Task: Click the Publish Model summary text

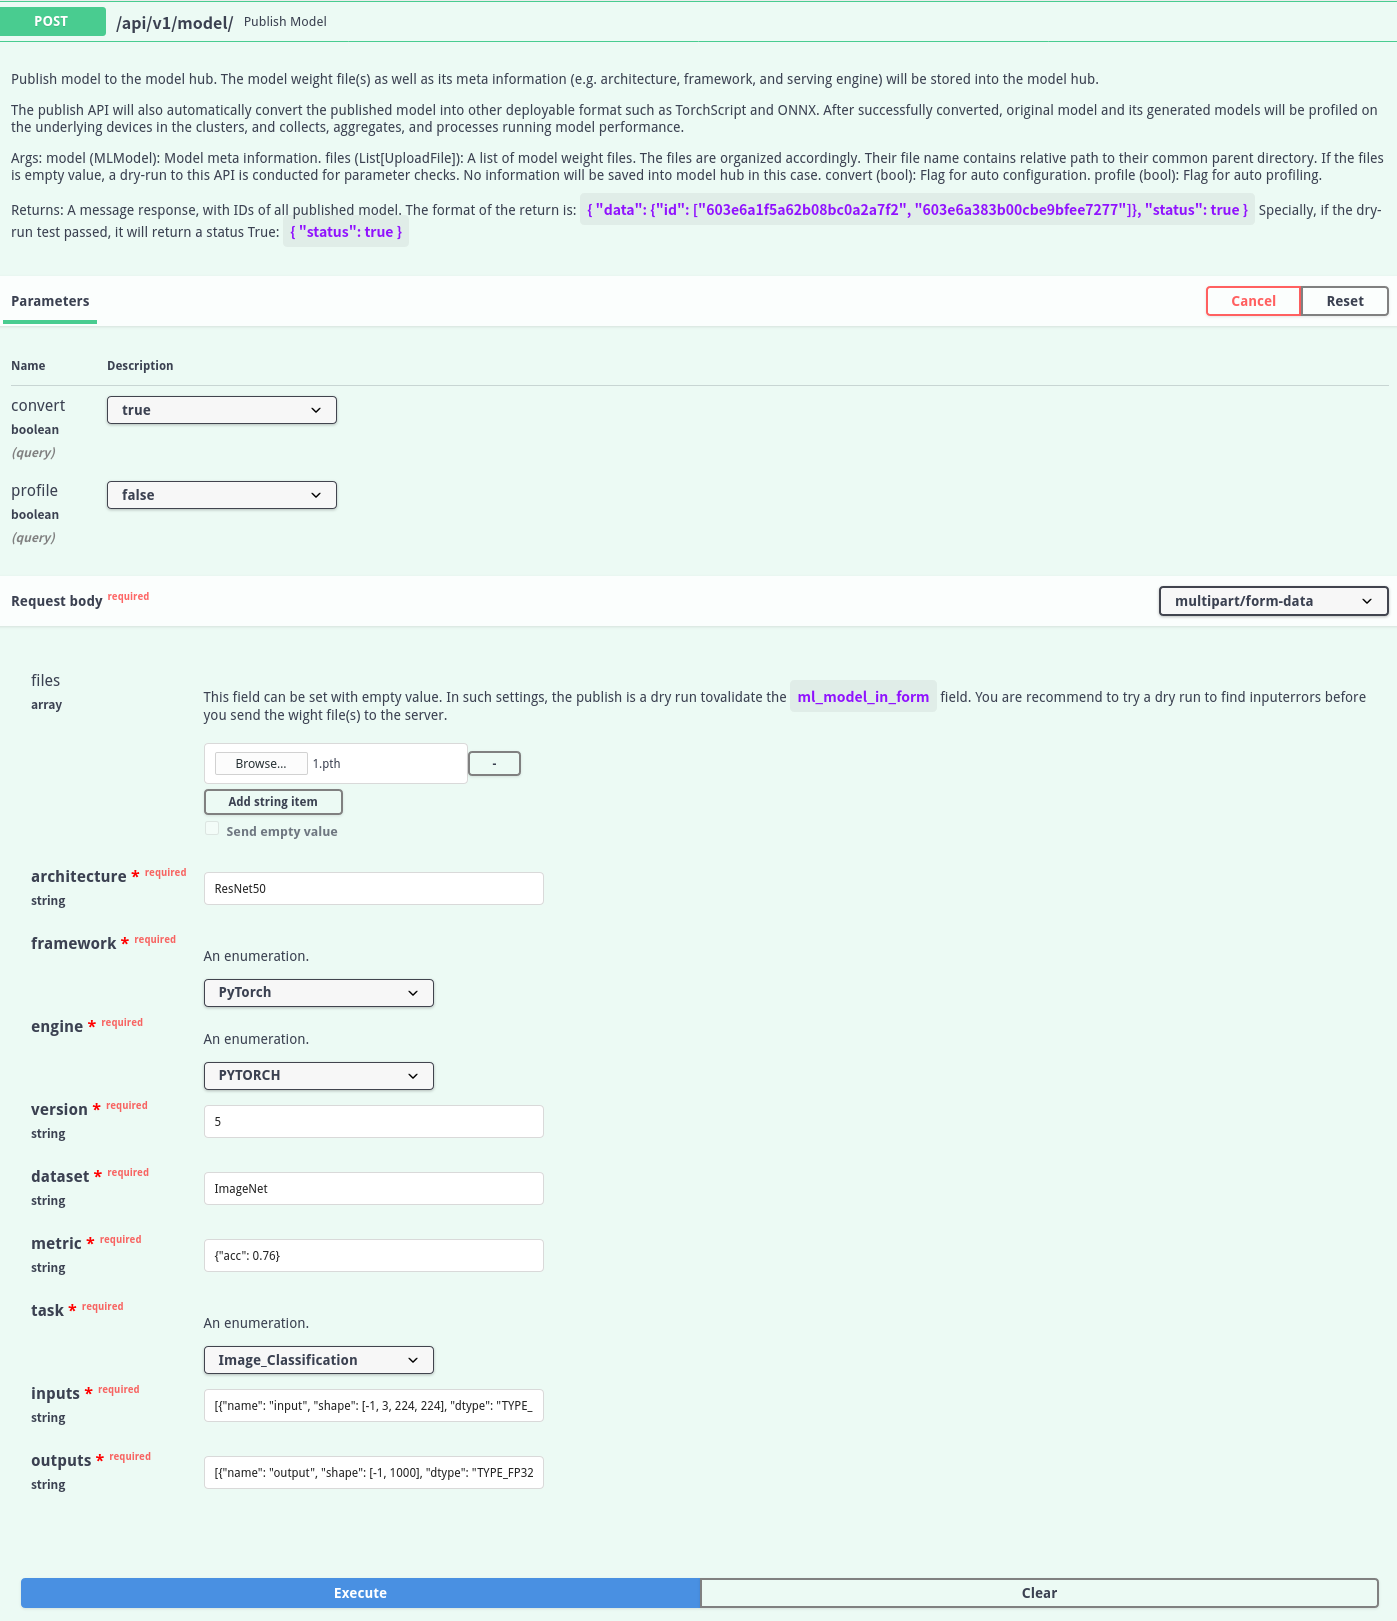Action: (285, 22)
